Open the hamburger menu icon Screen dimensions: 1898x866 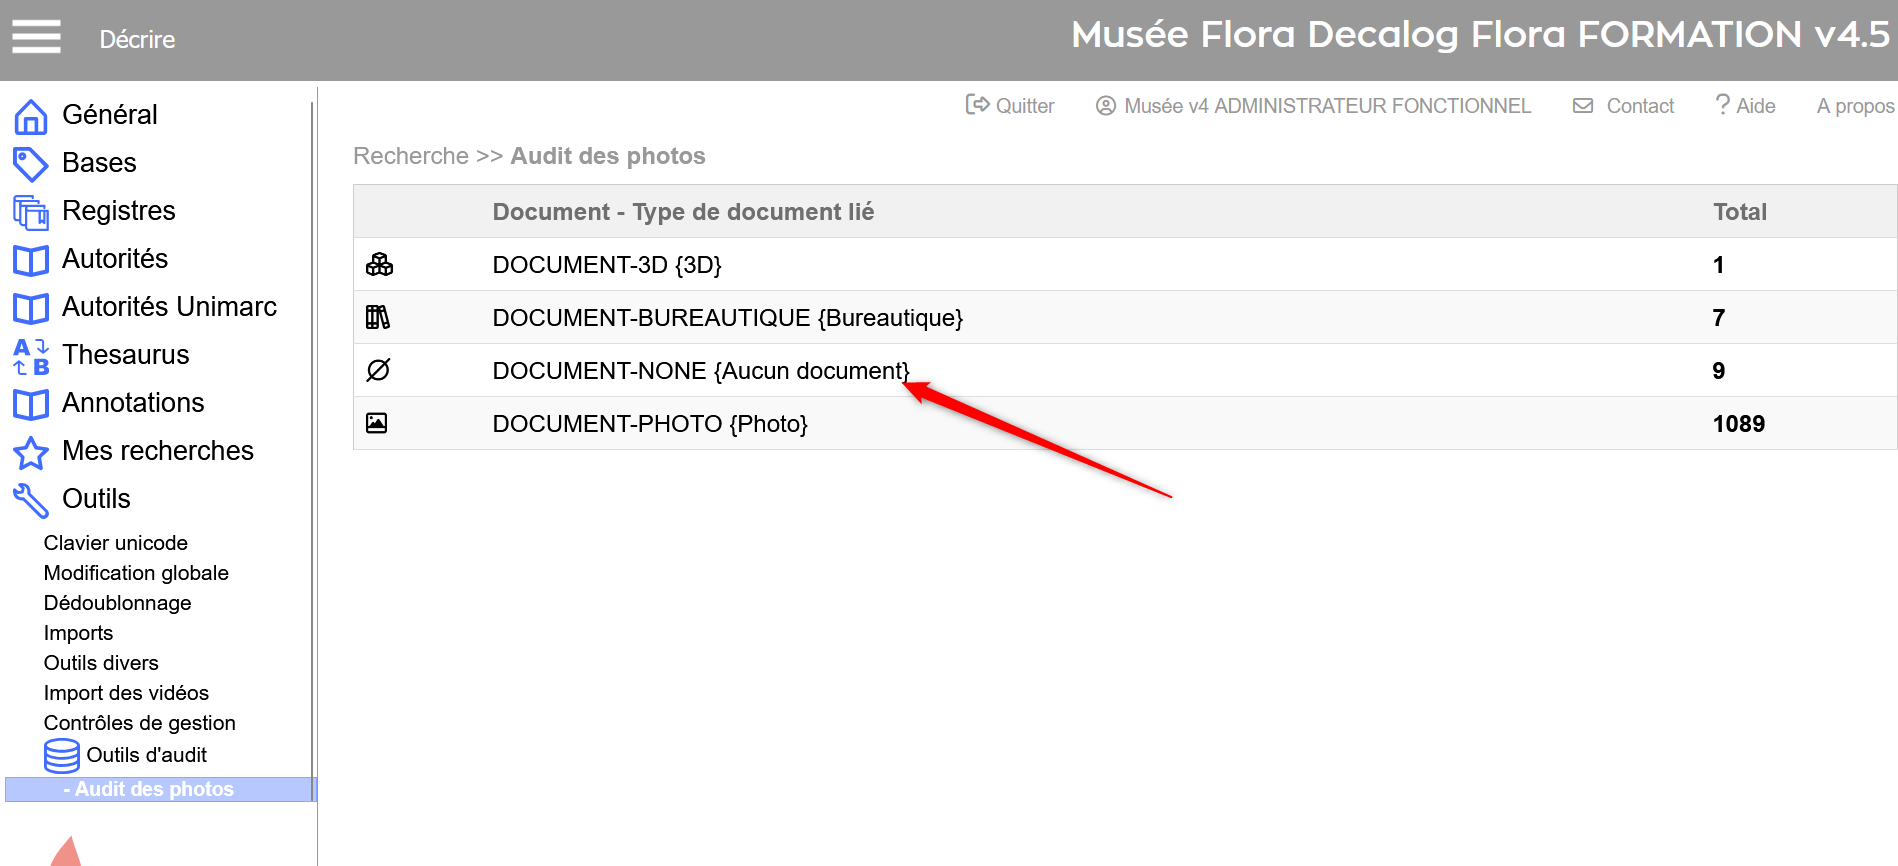click(36, 37)
